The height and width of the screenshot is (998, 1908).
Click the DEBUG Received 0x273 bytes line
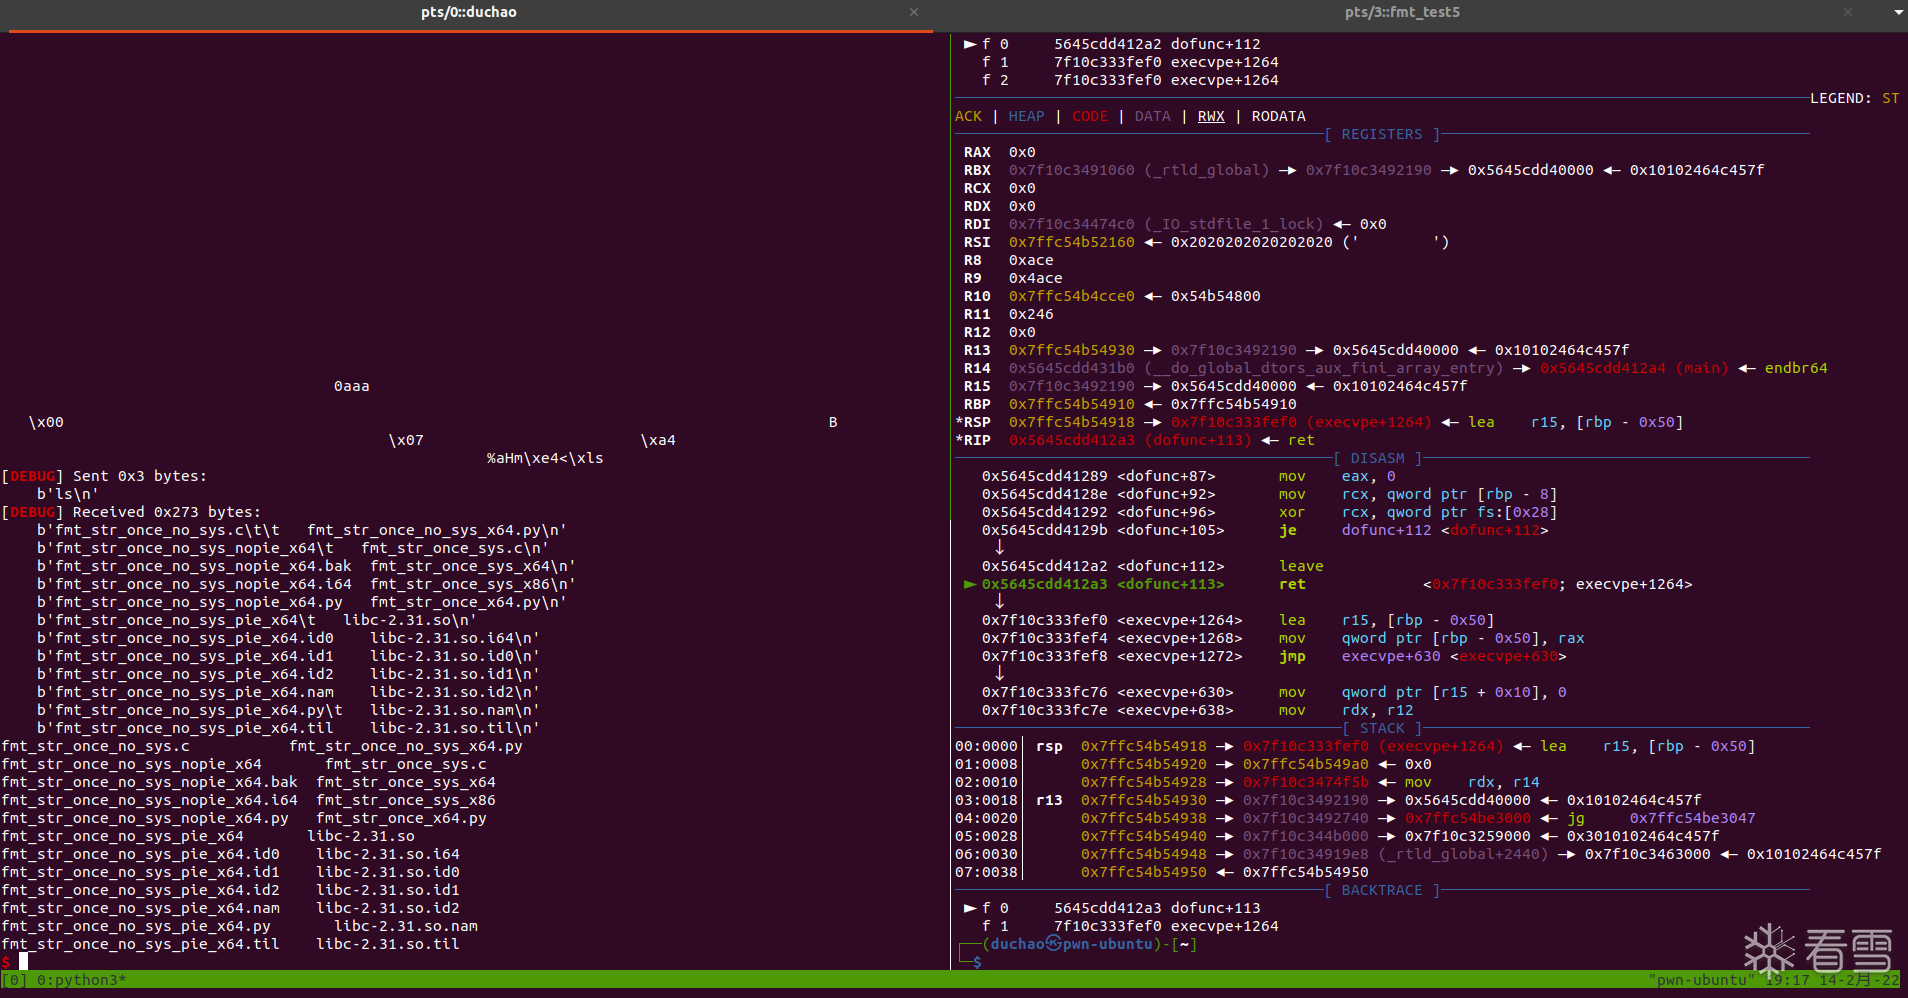(x=131, y=512)
